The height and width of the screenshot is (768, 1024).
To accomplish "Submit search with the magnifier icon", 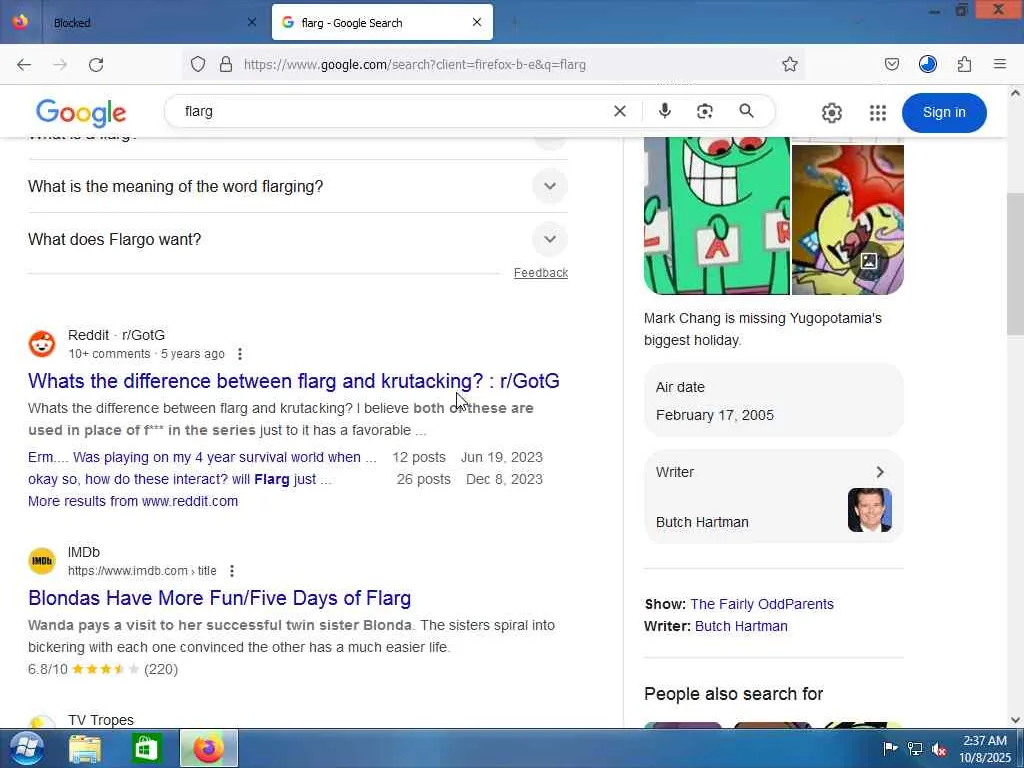I will pos(746,111).
